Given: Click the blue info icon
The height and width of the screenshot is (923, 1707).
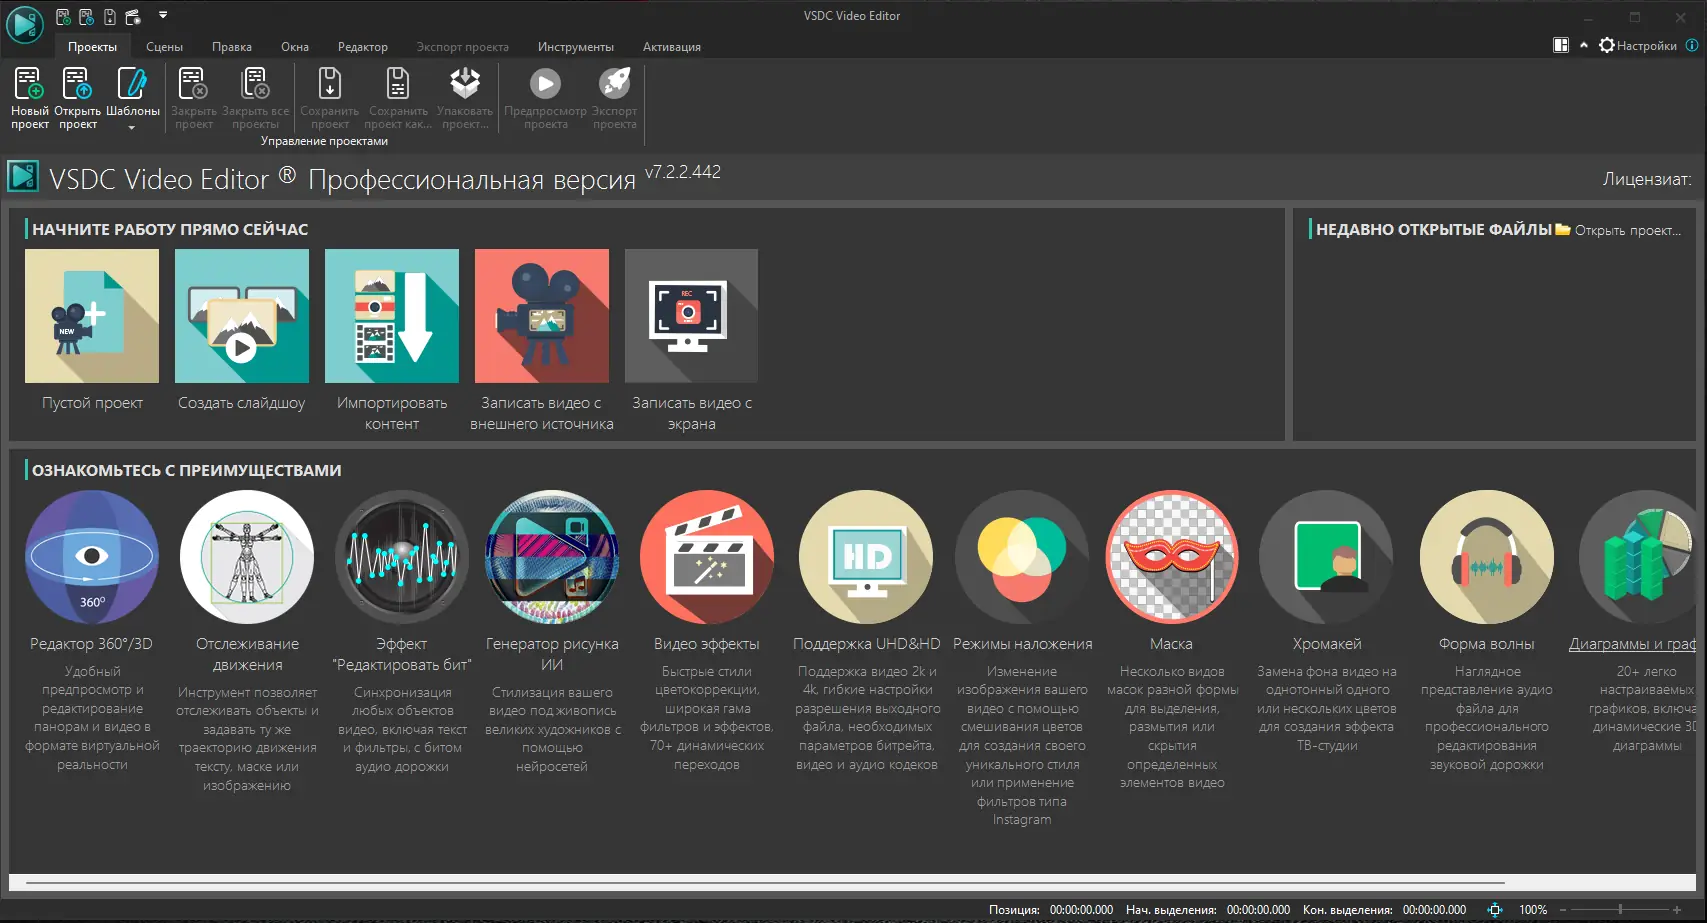Looking at the screenshot, I should click(1692, 45).
